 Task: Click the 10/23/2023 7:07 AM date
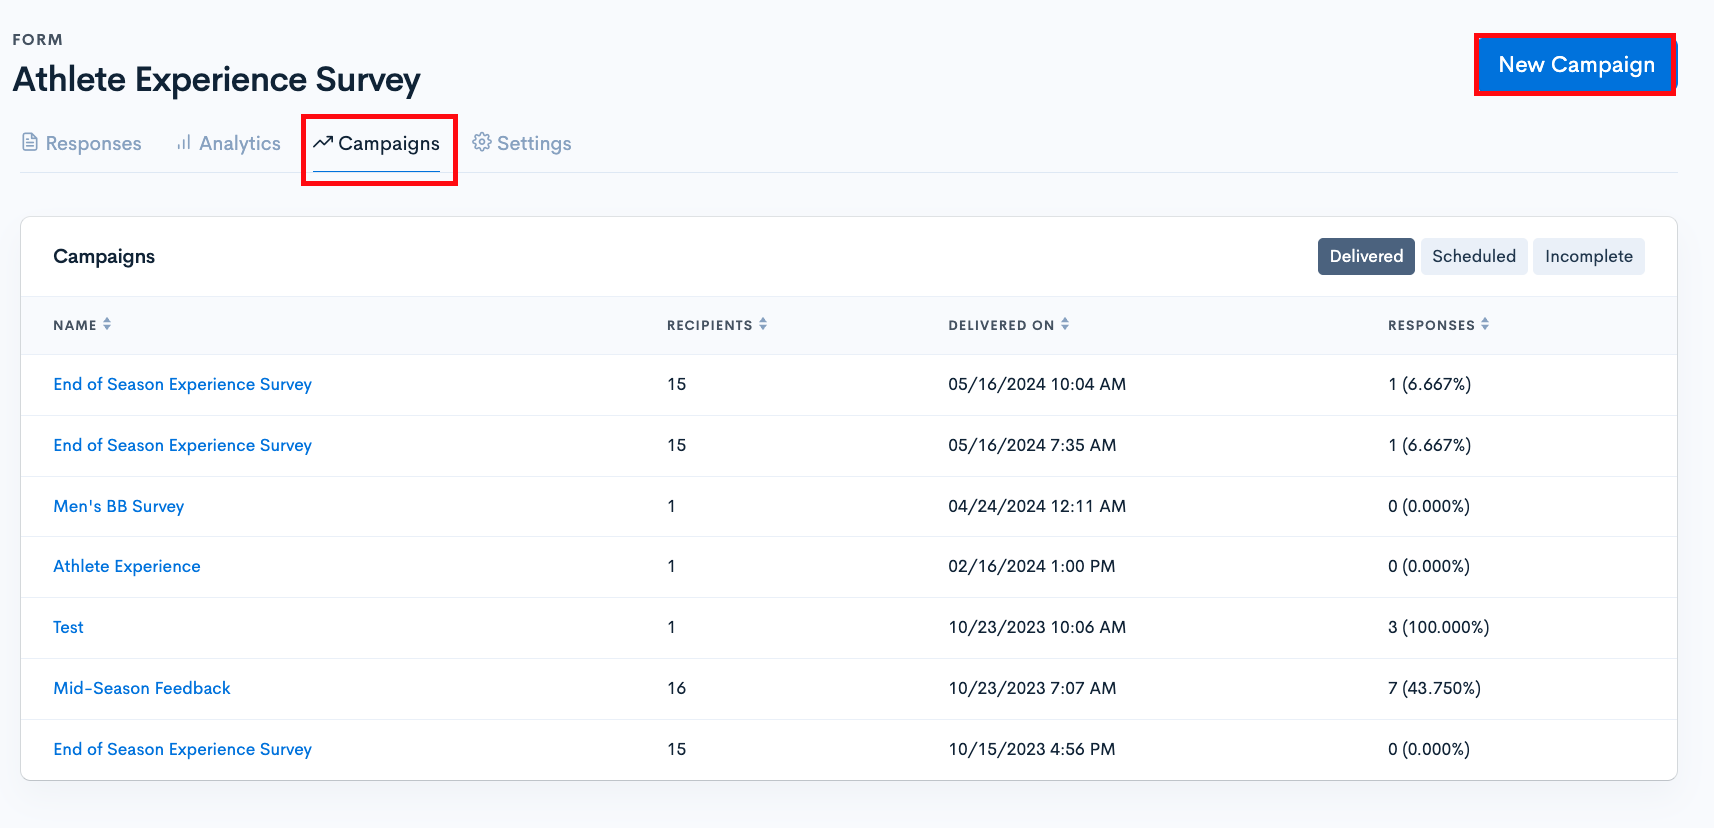coord(1032,688)
